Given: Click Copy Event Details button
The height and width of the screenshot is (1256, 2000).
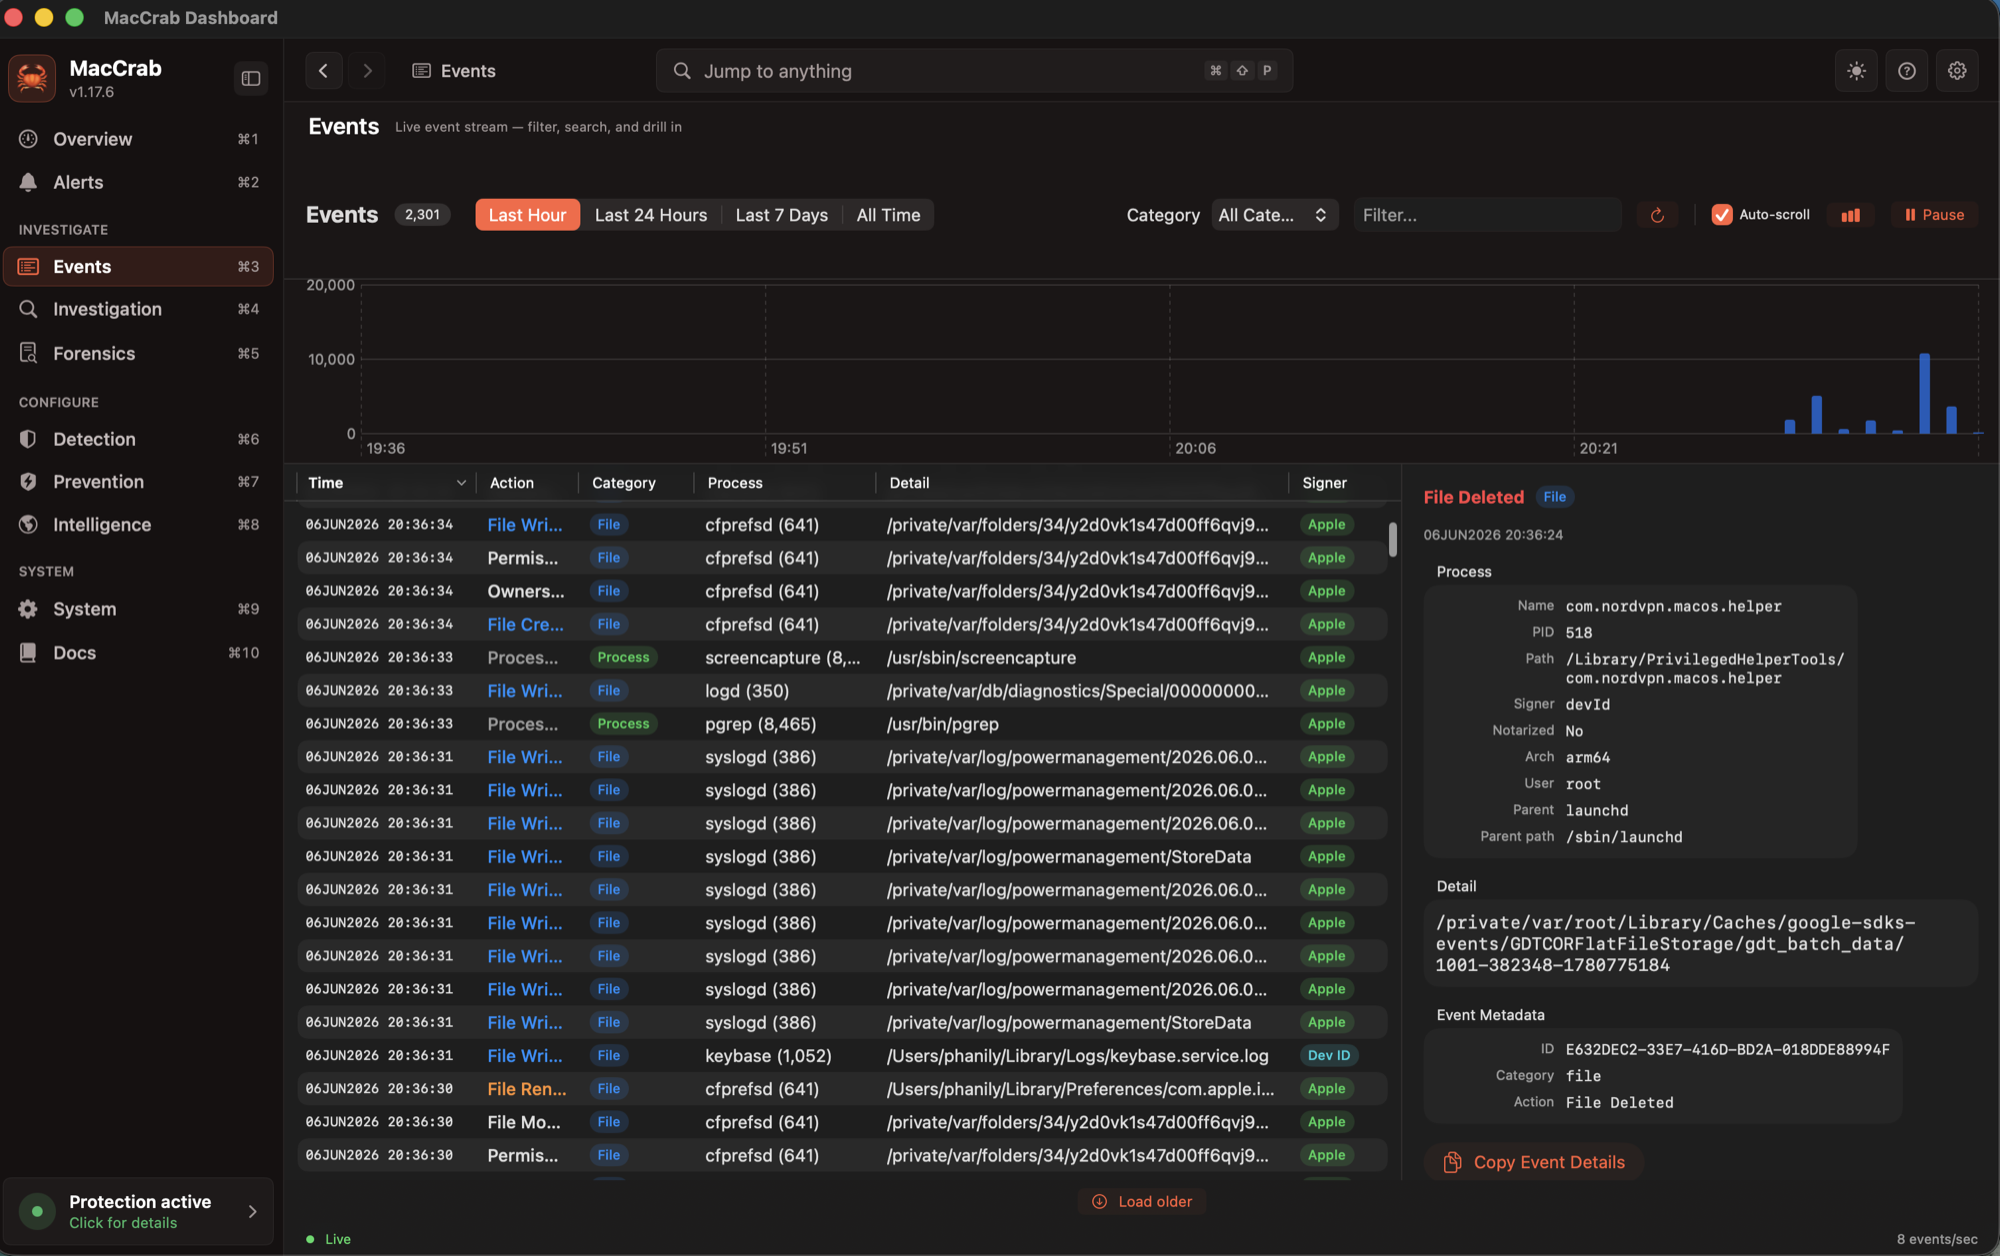Looking at the screenshot, I should click(1534, 1162).
